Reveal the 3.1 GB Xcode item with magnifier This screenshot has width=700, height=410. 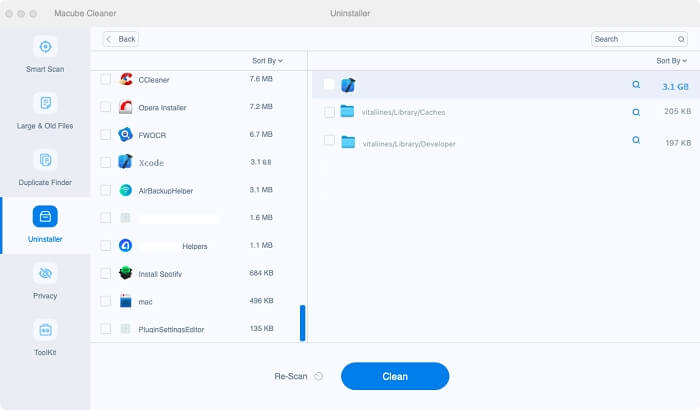636,85
